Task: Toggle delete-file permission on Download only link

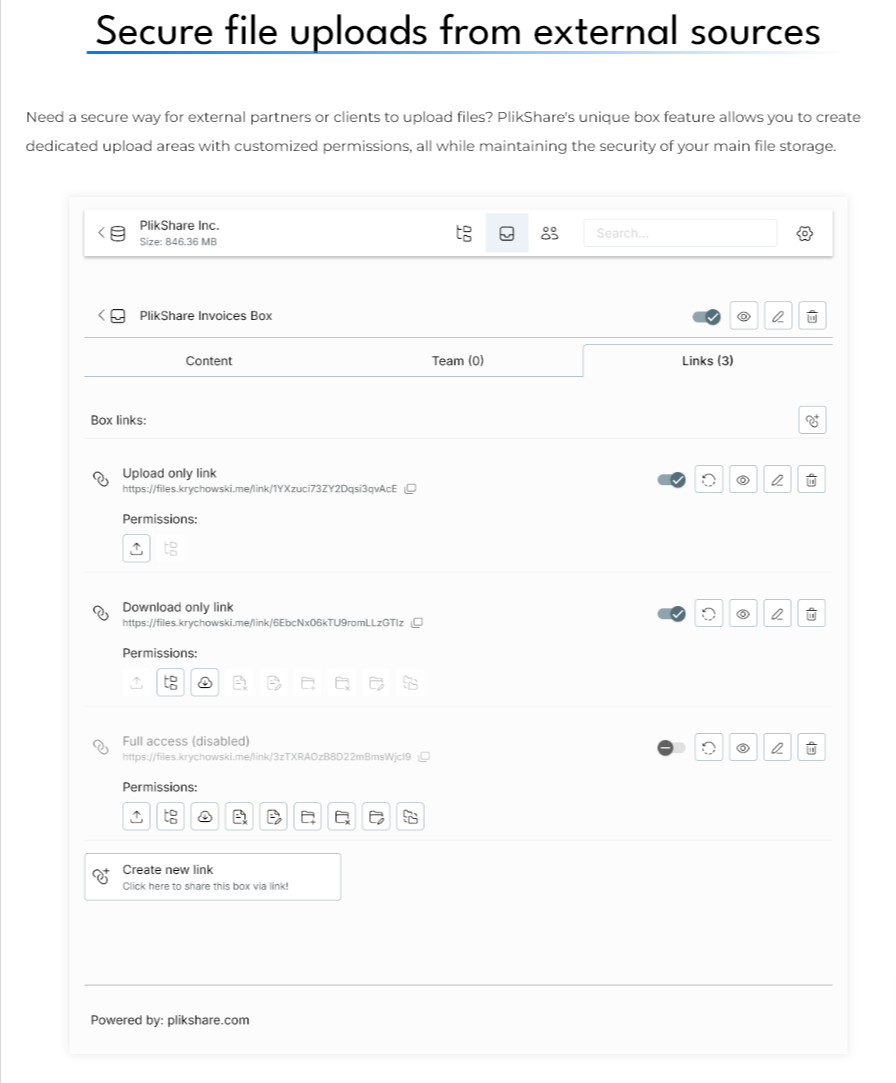Action: [x=240, y=682]
